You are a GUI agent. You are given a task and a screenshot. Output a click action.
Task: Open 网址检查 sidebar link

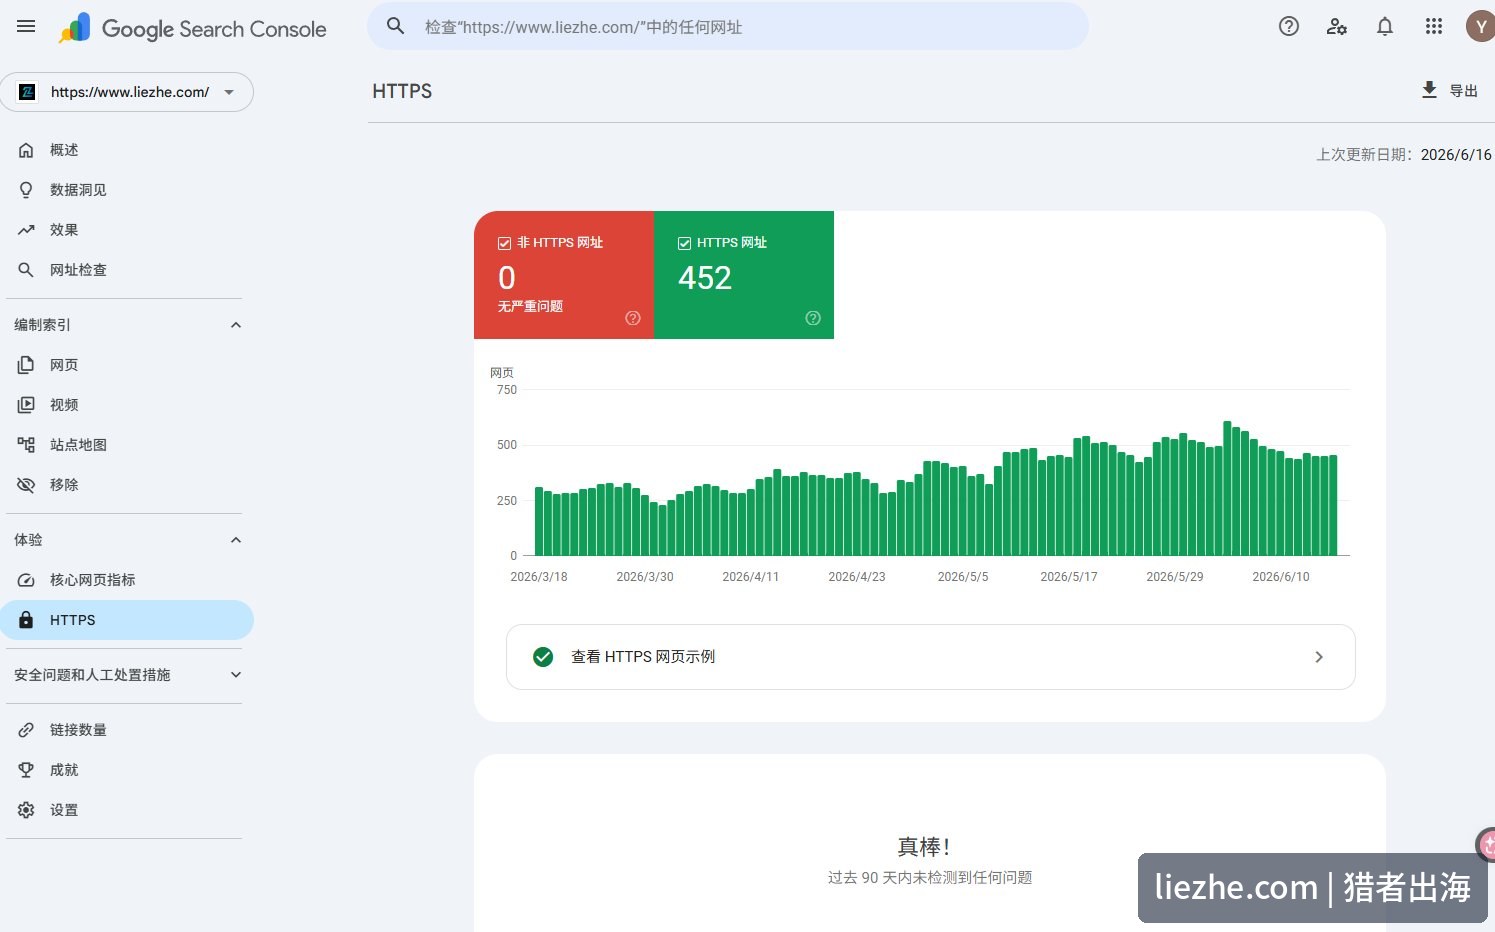pyautogui.click(x=127, y=270)
